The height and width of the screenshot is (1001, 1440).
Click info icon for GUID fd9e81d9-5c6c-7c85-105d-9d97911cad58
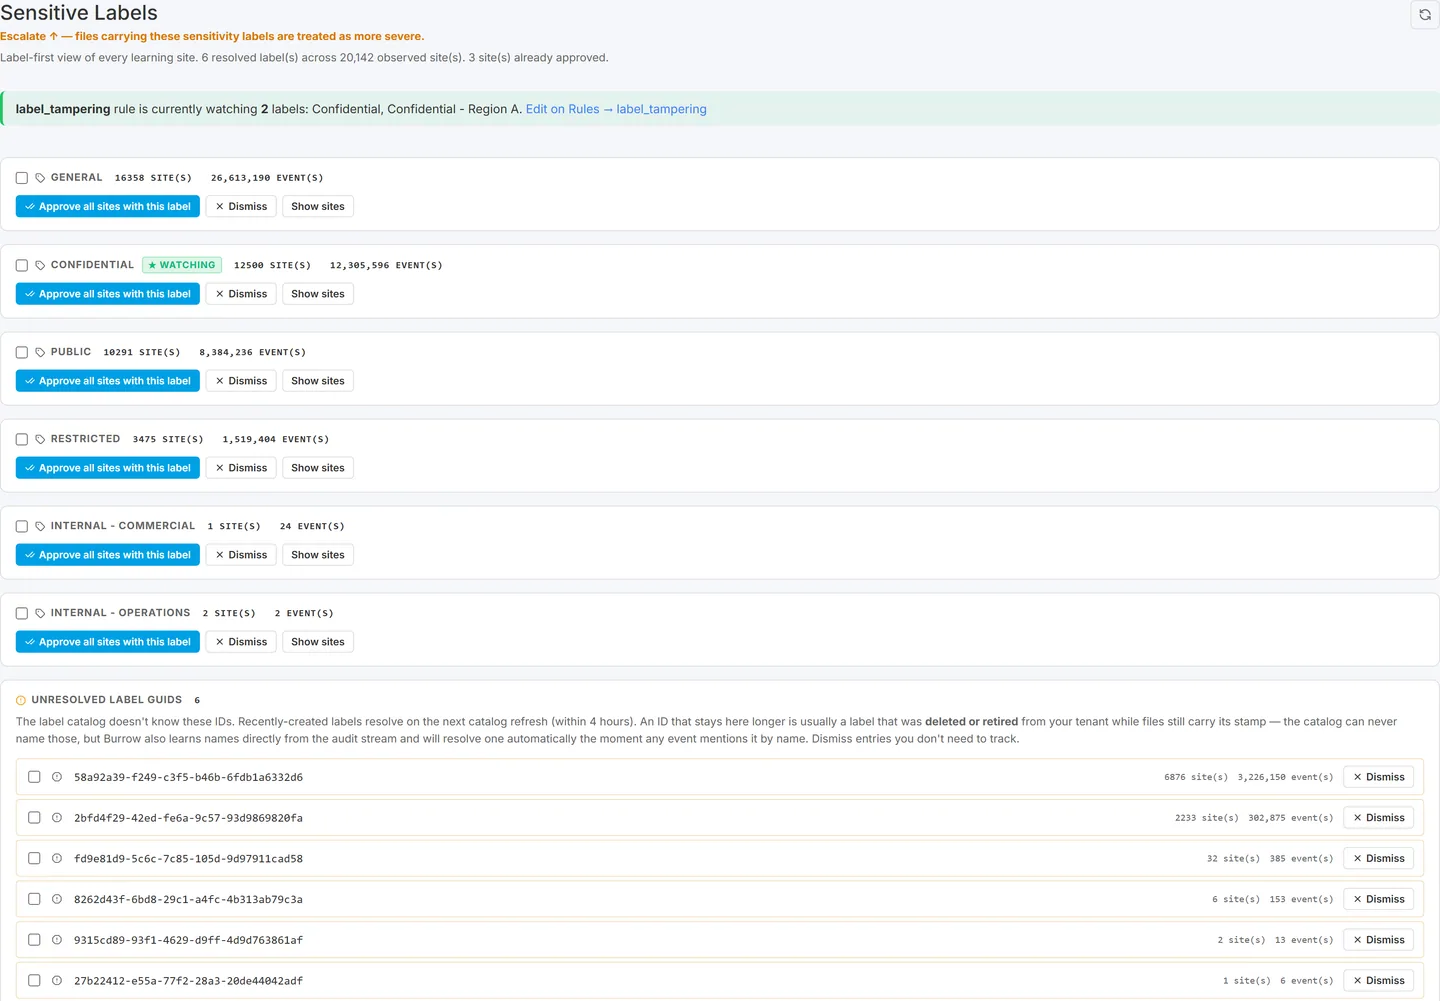click(x=57, y=859)
